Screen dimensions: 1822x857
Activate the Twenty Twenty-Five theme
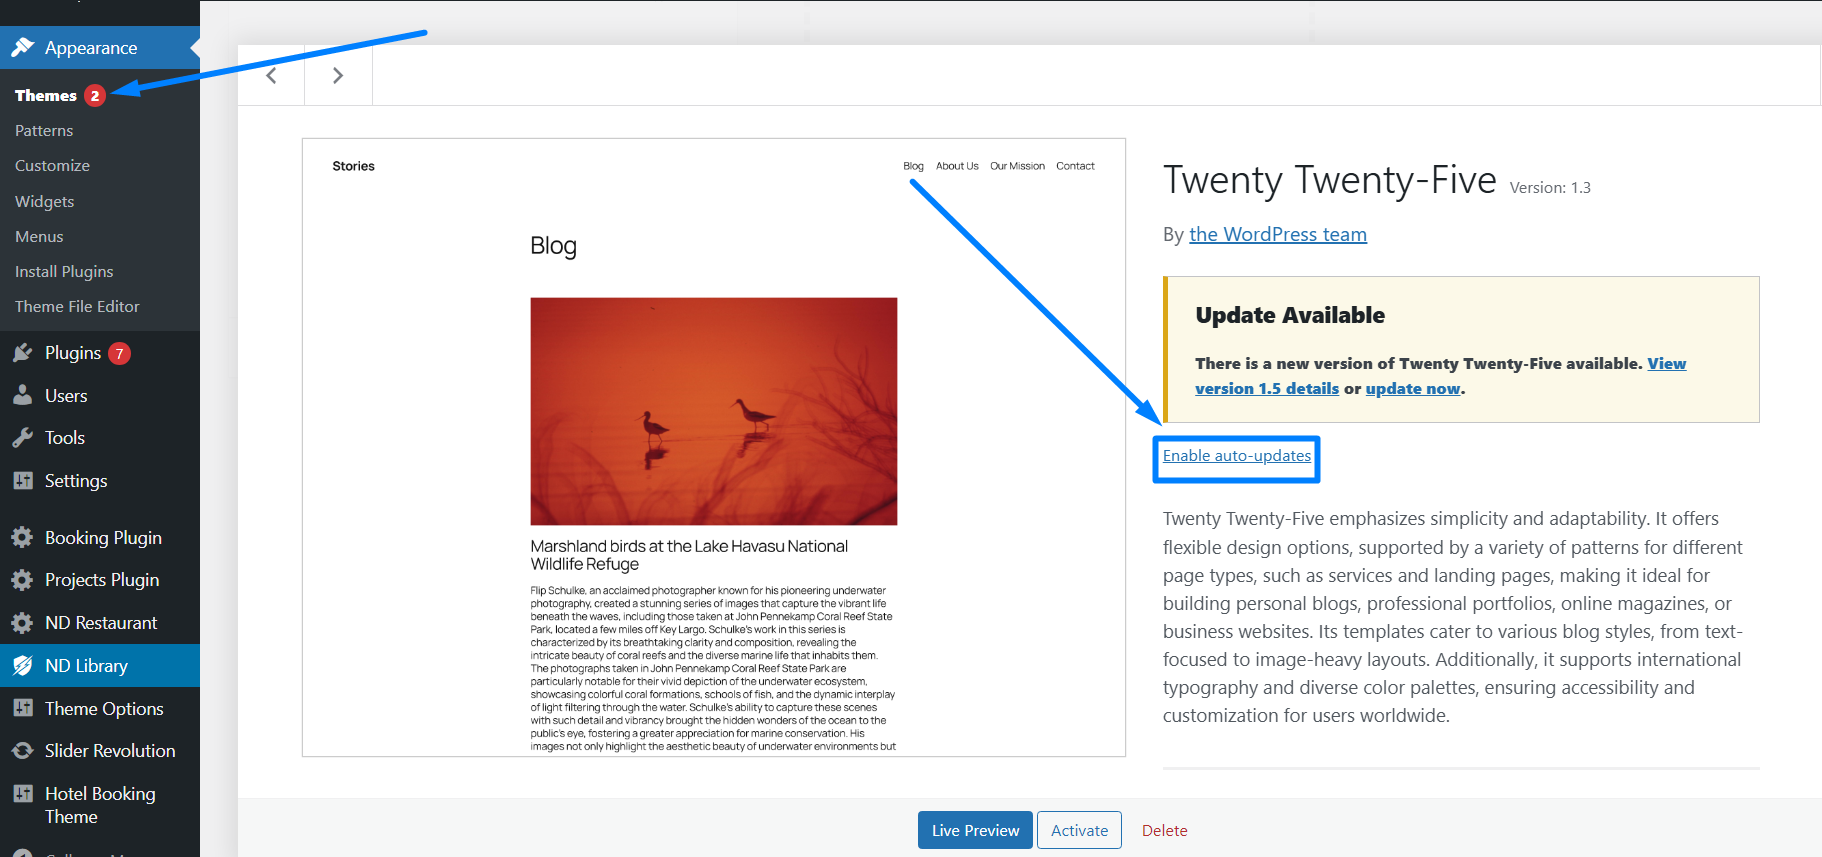pos(1079,830)
